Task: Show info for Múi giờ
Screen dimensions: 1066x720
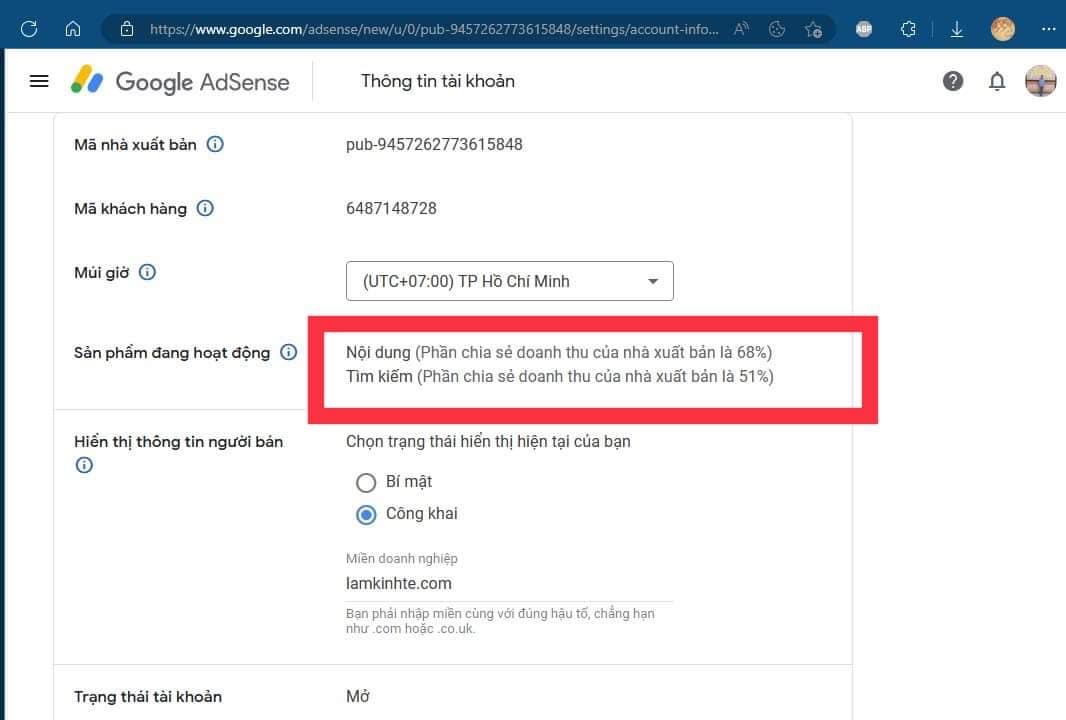Action: point(147,273)
